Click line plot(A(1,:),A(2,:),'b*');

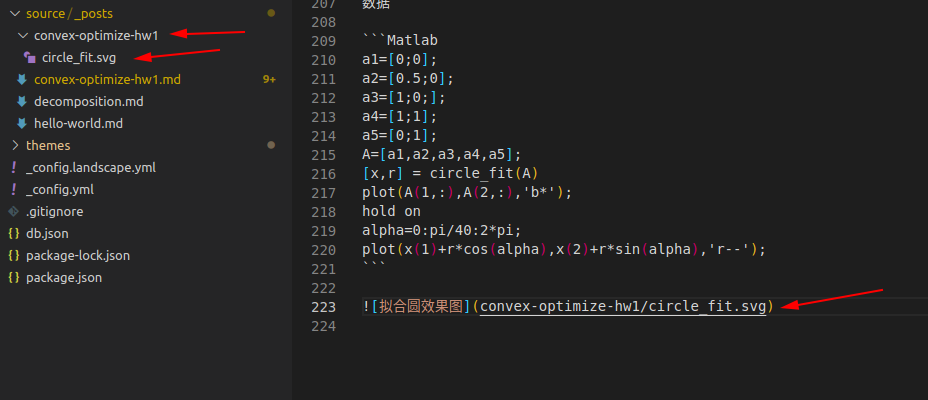[x=467, y=192]
